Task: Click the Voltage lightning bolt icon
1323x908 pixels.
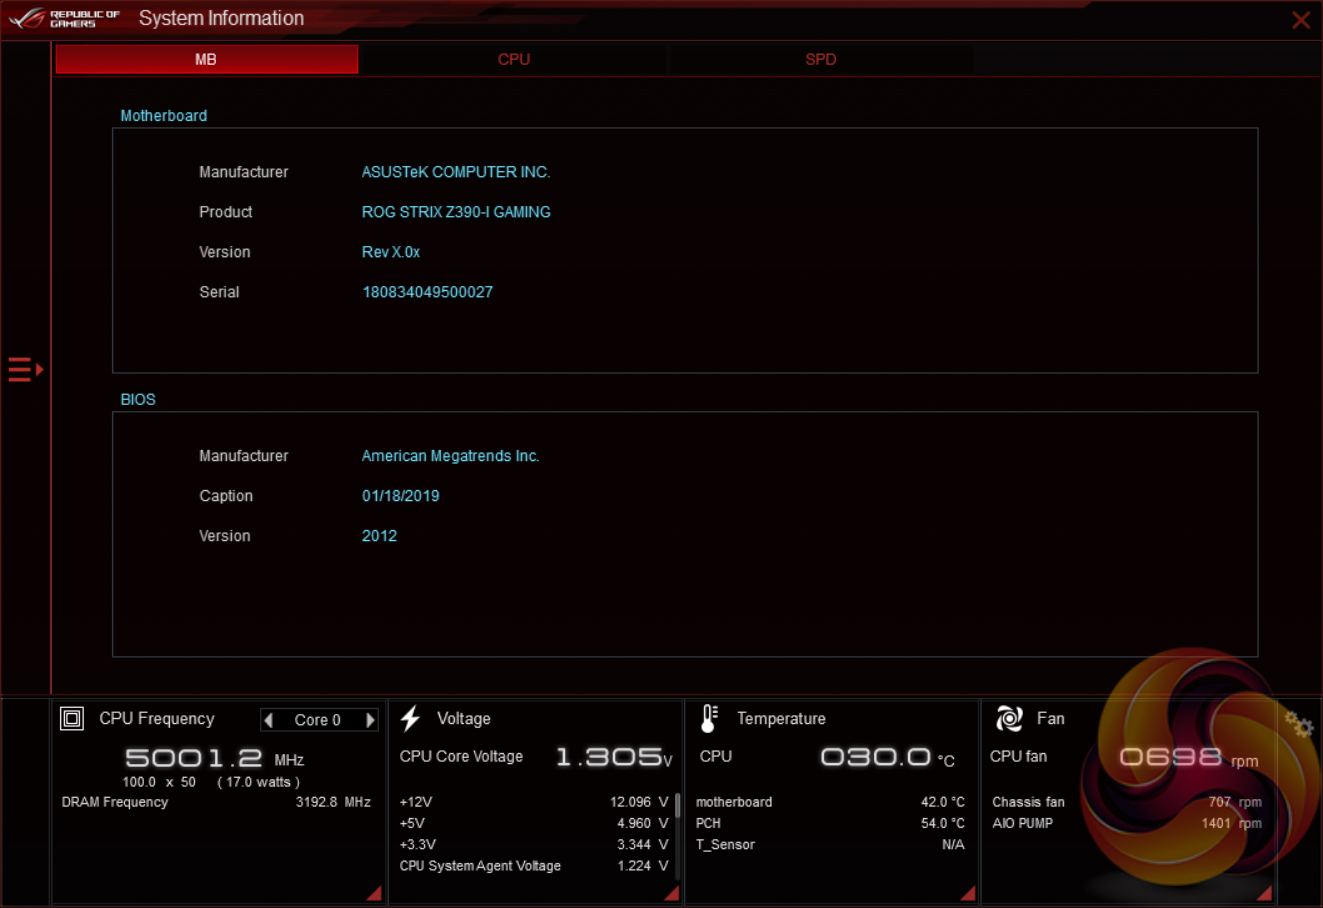Action: pyautogui.click(x=410, y=718)
